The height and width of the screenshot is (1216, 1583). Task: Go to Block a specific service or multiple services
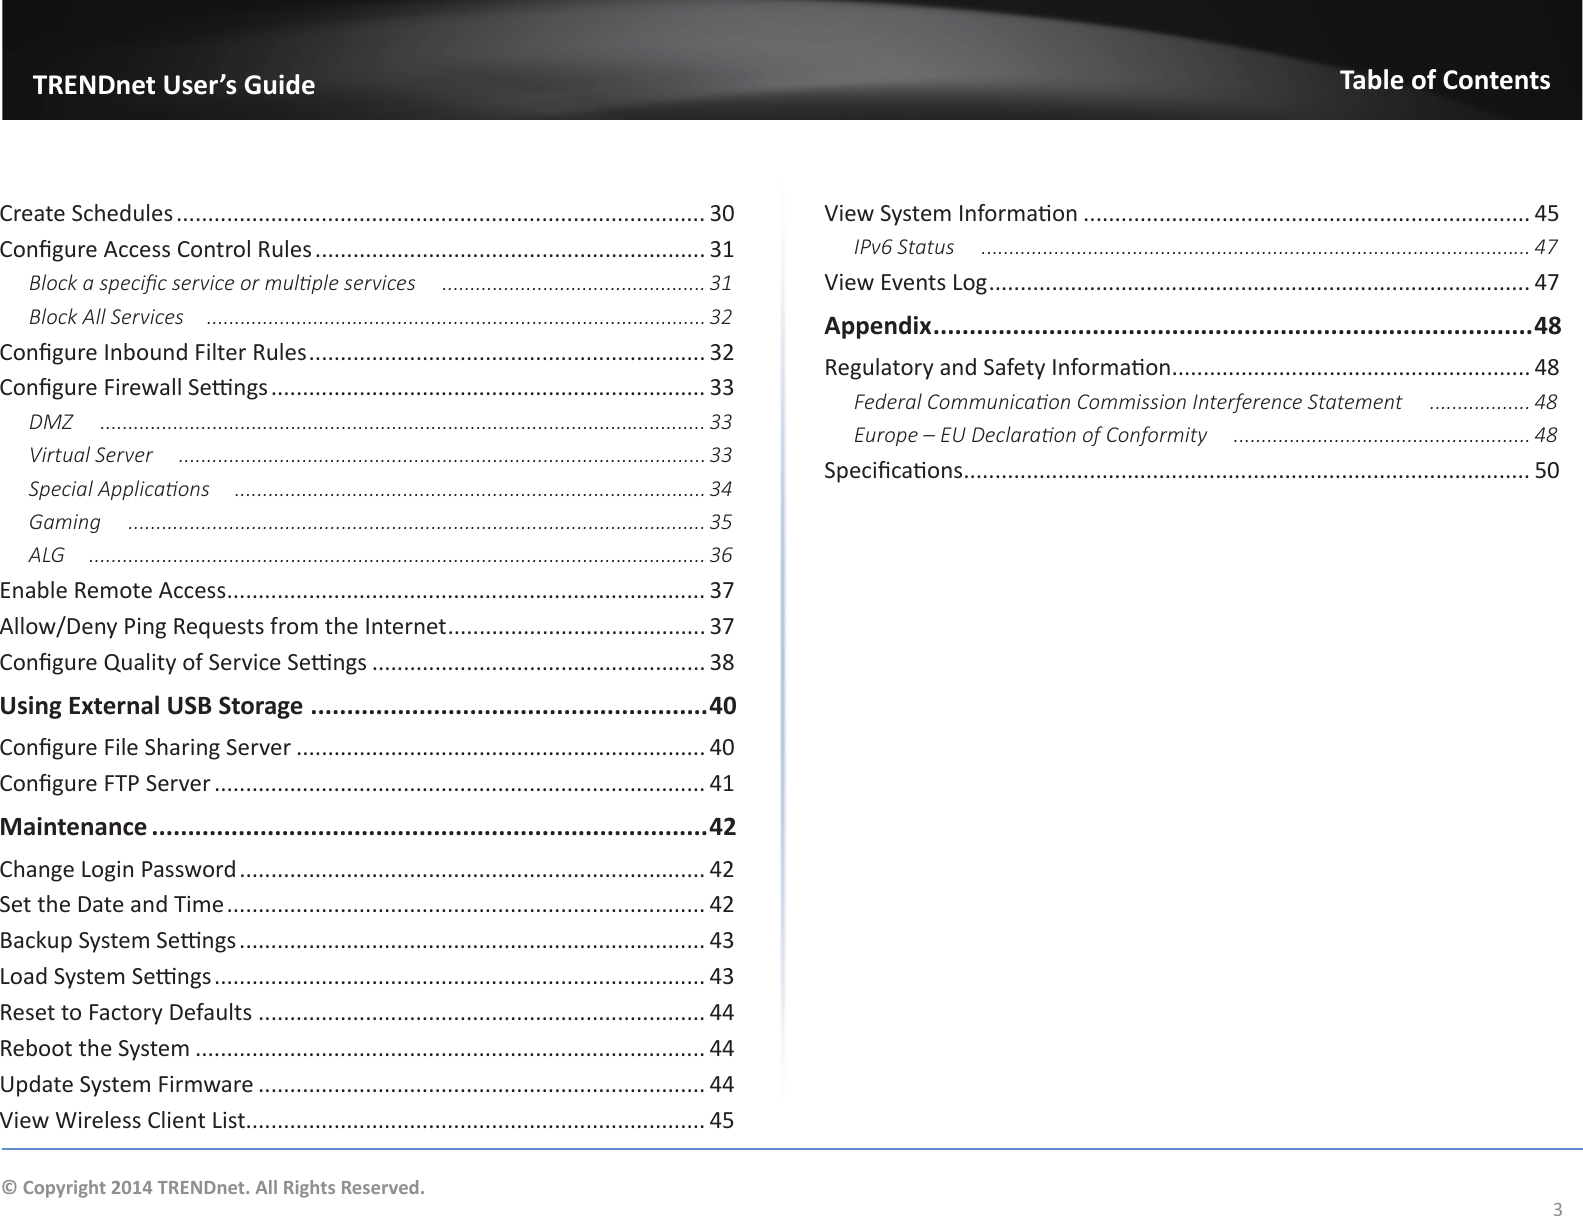(x=380, y=283)
